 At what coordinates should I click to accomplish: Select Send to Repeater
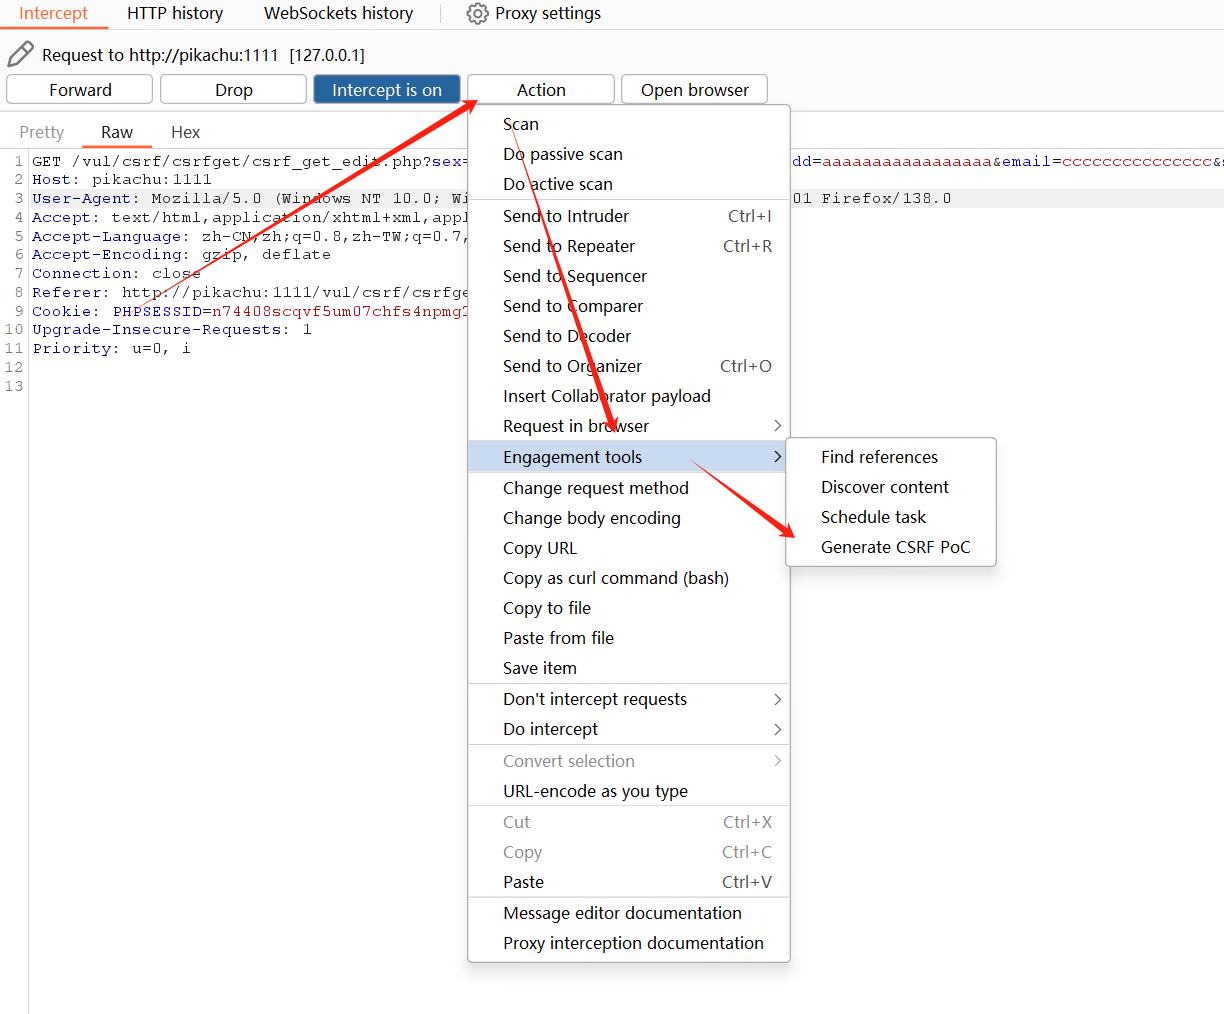[629, 246]
